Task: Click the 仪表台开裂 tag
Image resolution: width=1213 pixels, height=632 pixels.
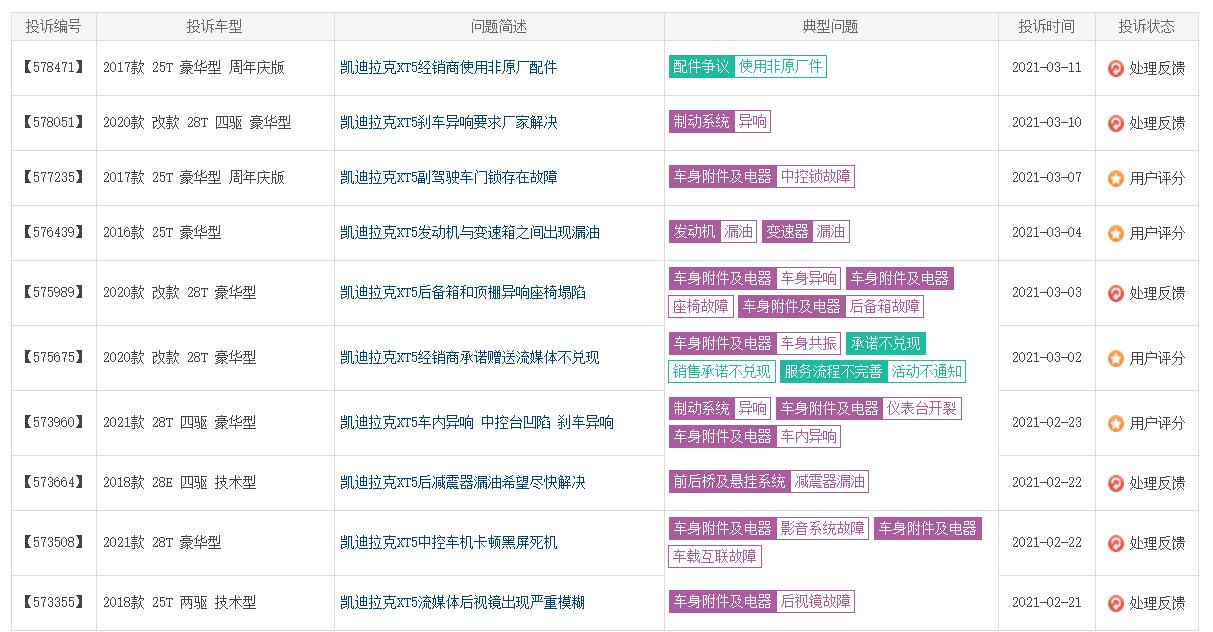Action: [x=922, y=408]
